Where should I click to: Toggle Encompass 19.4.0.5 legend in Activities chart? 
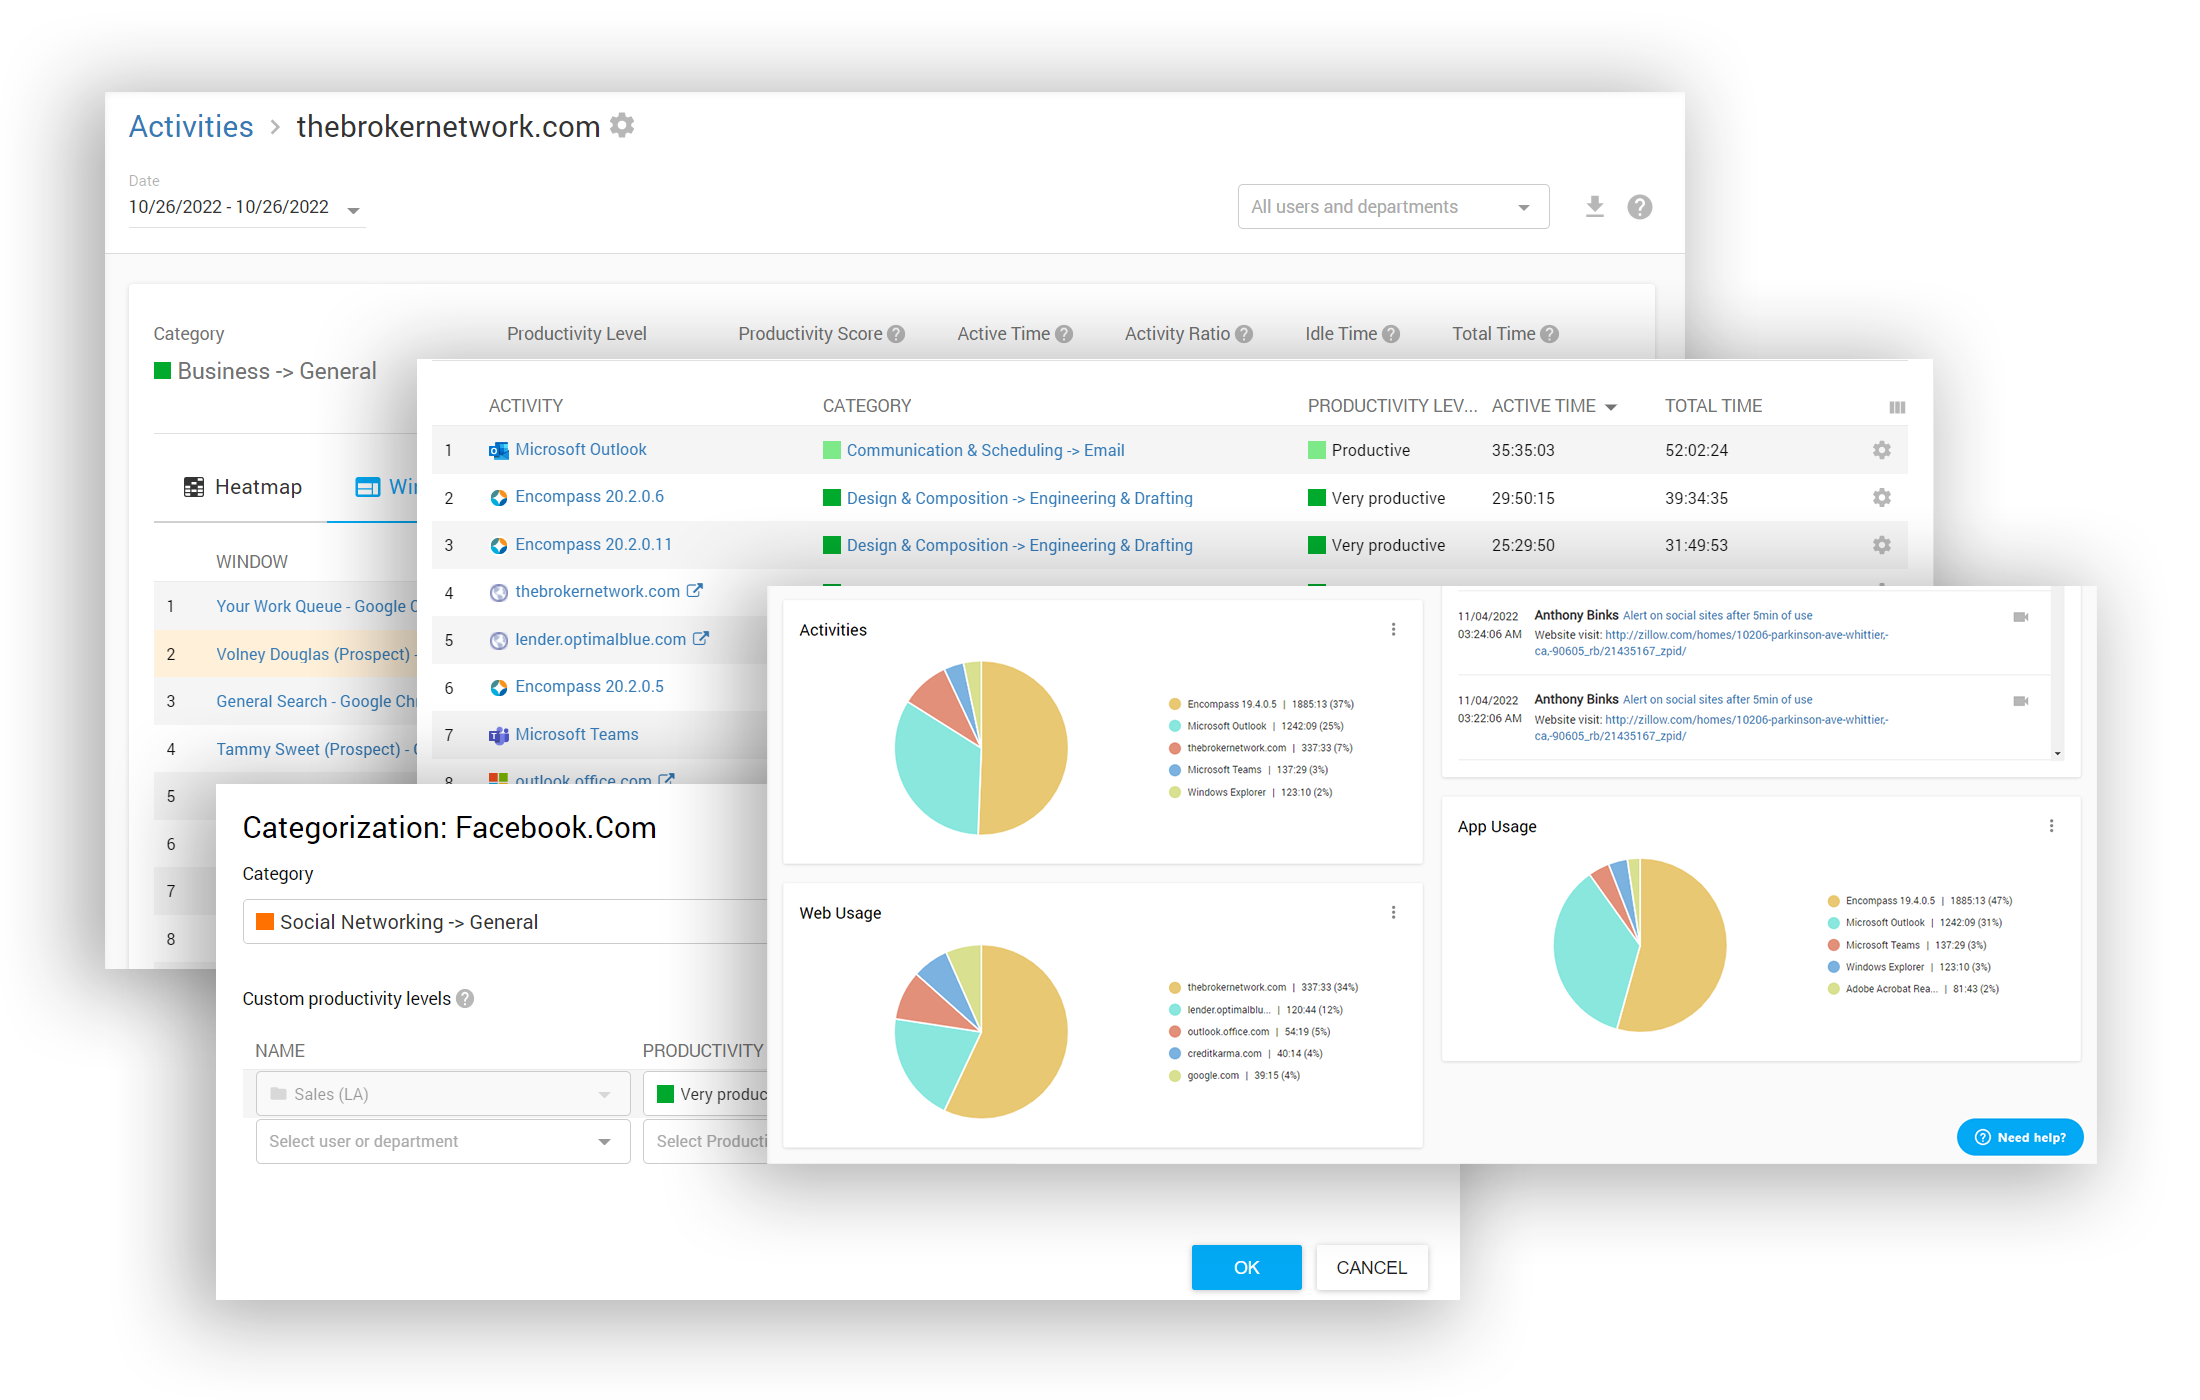[x=1231, y=704]
